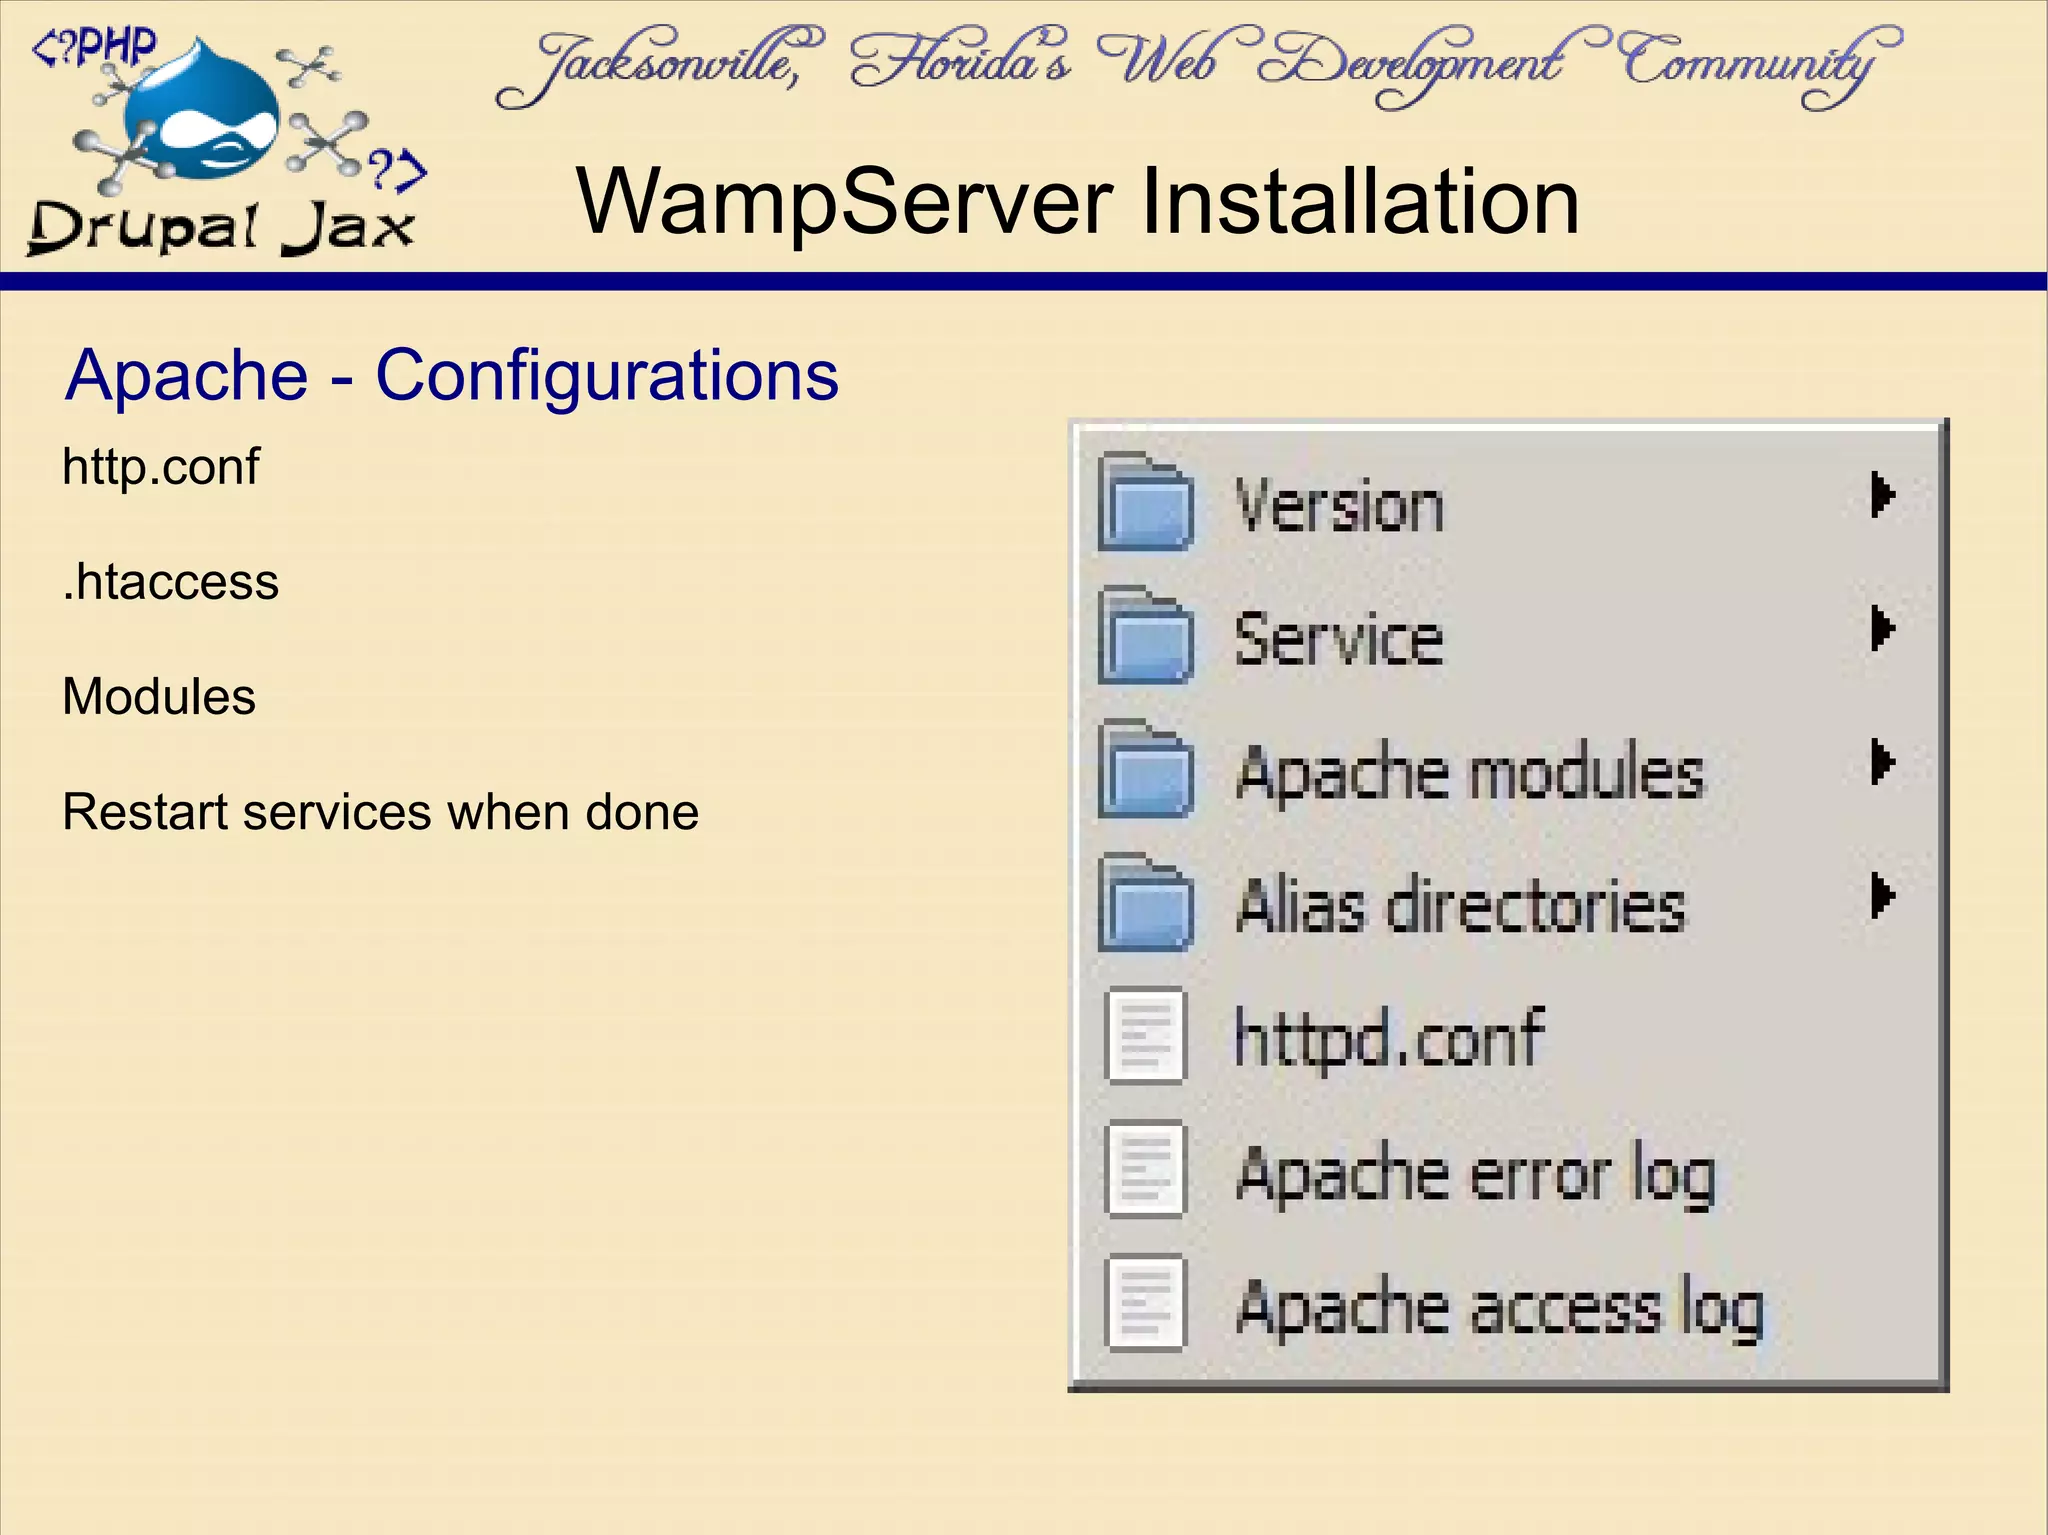Click the 'Apache - Configurations' heading
The width and height of the screenshot is (2048, 1535).
tap(452, 376)
